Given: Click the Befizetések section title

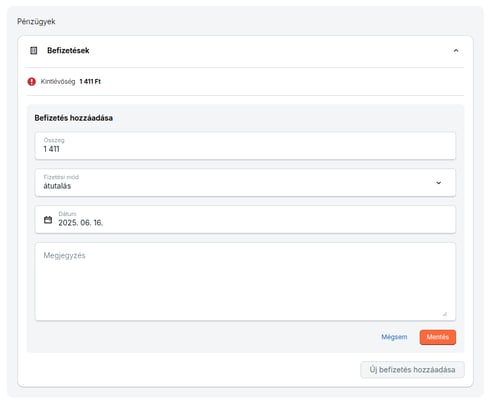Looking at the screenshot, I should point(68,51).
